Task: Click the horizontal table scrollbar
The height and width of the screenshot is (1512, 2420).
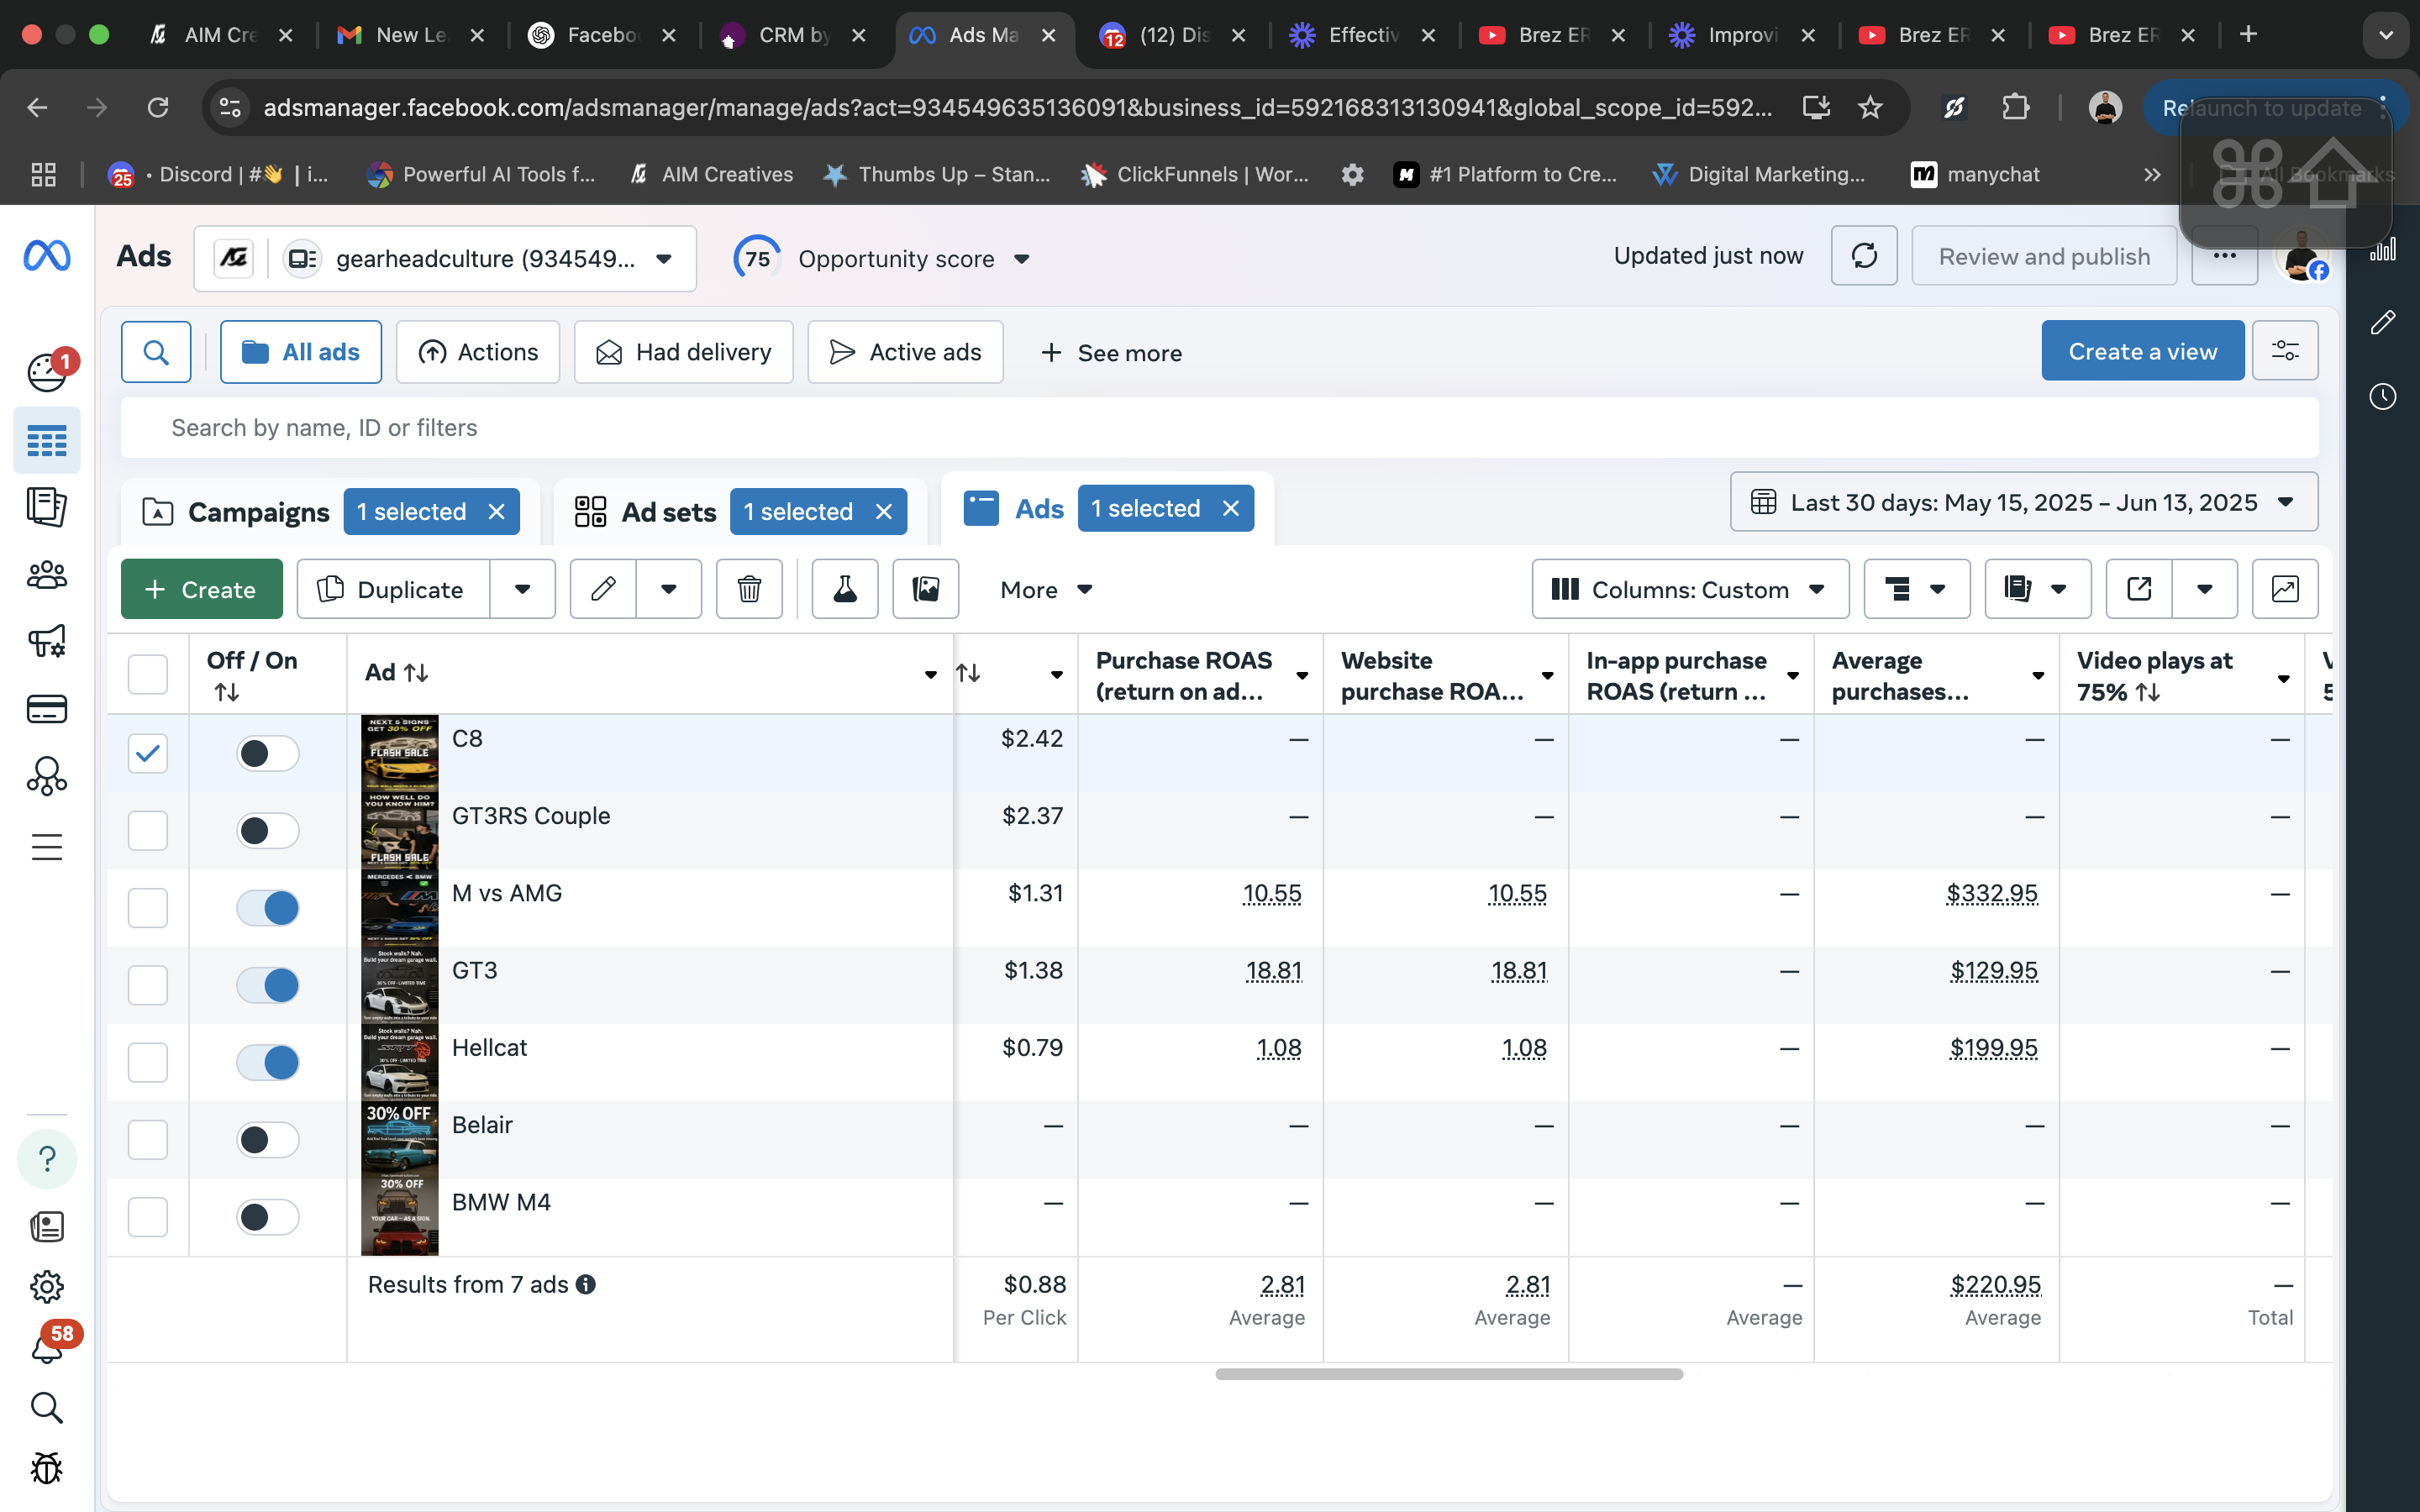Action: [1448, 1374]
